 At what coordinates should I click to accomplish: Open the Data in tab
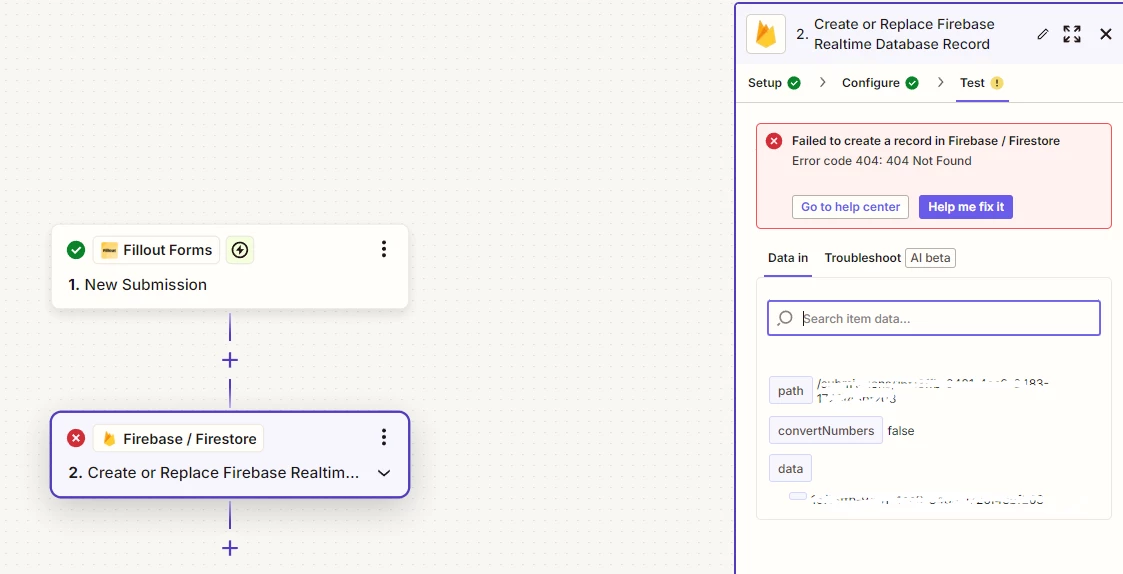(x=788, y=258)
